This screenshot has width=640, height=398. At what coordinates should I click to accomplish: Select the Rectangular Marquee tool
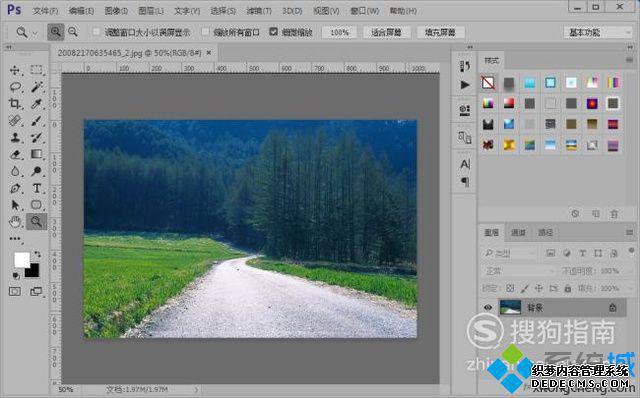[x=36, y=70]
